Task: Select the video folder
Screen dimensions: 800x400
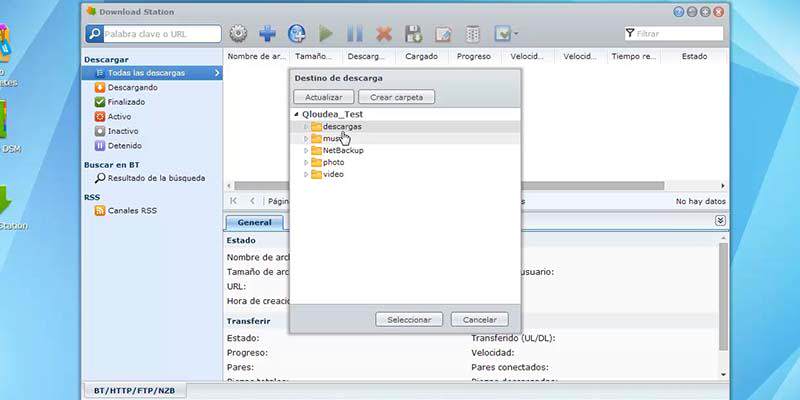Action: click(333, 174)
